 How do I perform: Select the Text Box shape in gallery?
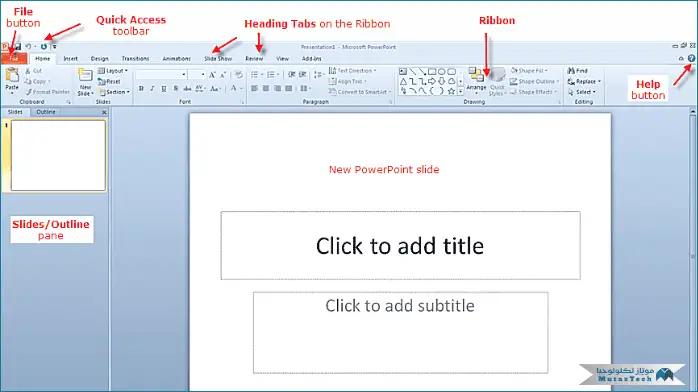pos(403,71)
